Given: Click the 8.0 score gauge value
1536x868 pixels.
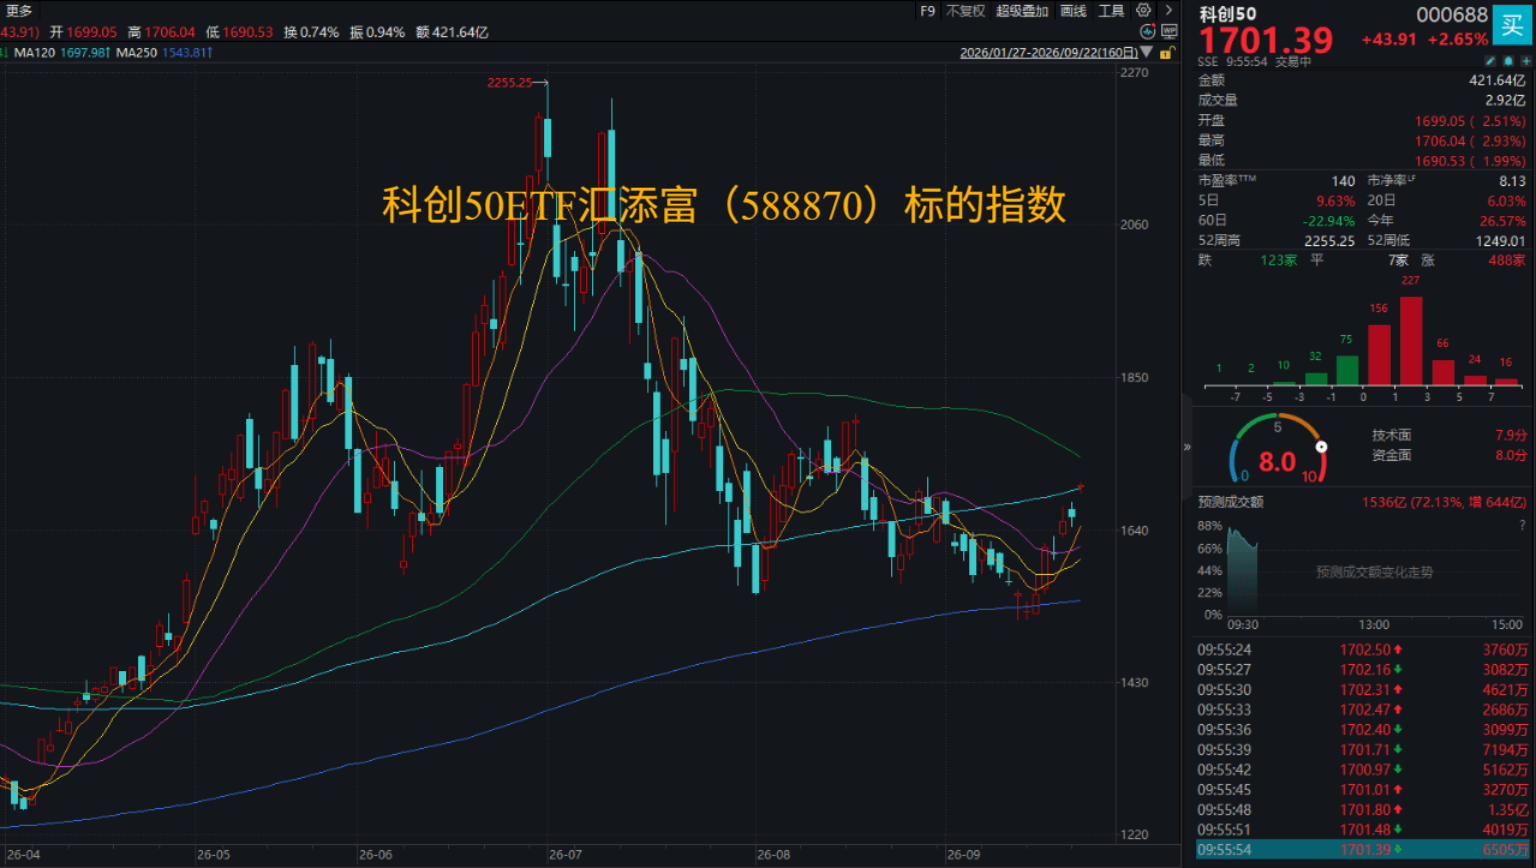Looking at the screenshot, I should click(1277, 462).
